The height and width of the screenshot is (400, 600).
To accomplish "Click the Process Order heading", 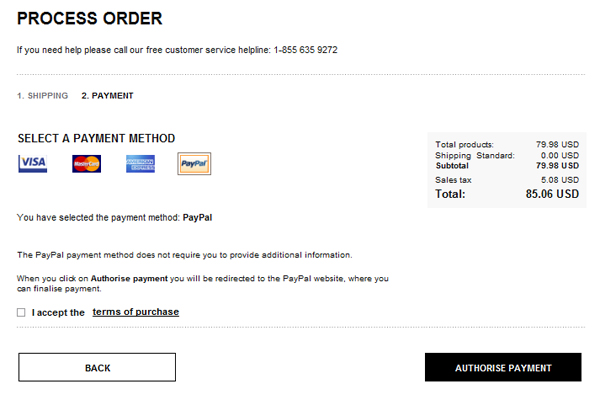I will 90,19.
